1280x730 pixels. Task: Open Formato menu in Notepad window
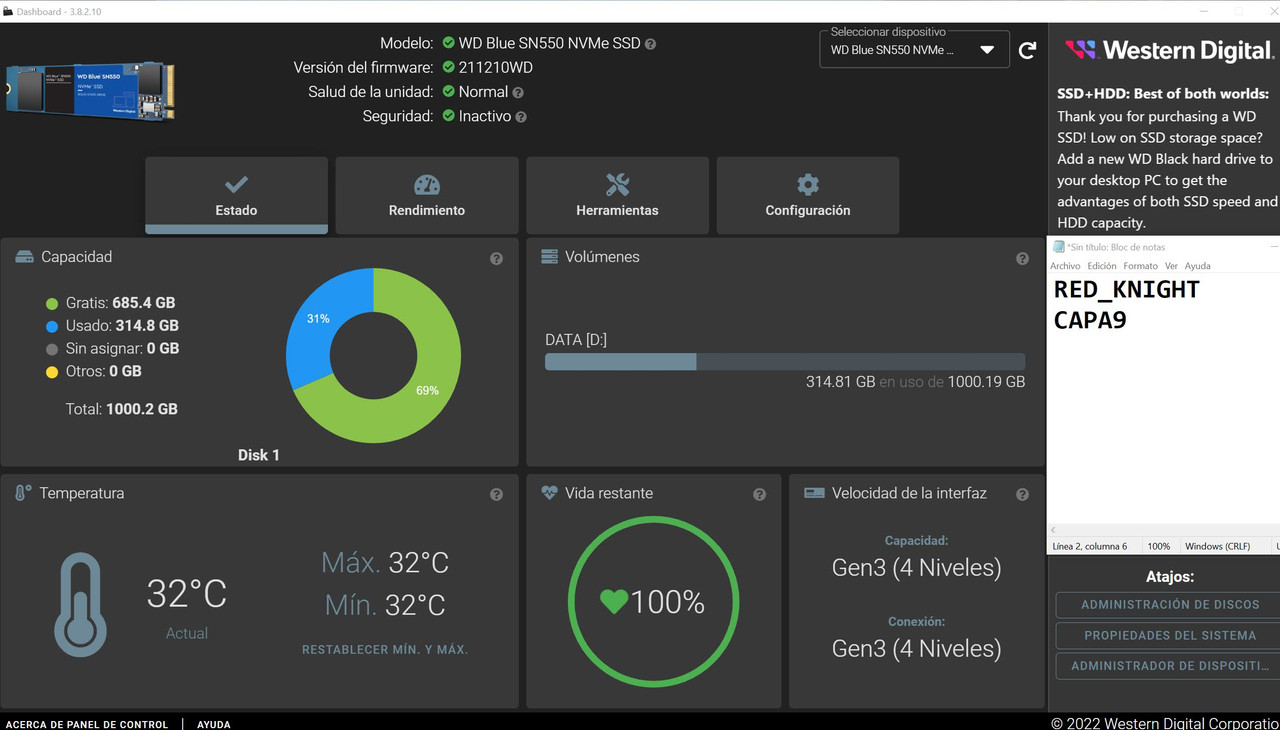point(1140,266)
